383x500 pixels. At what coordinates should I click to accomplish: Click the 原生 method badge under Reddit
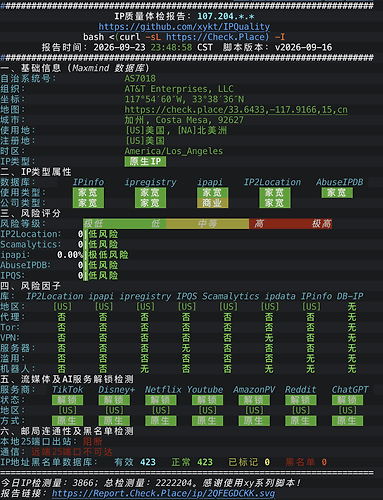(300, 421)
